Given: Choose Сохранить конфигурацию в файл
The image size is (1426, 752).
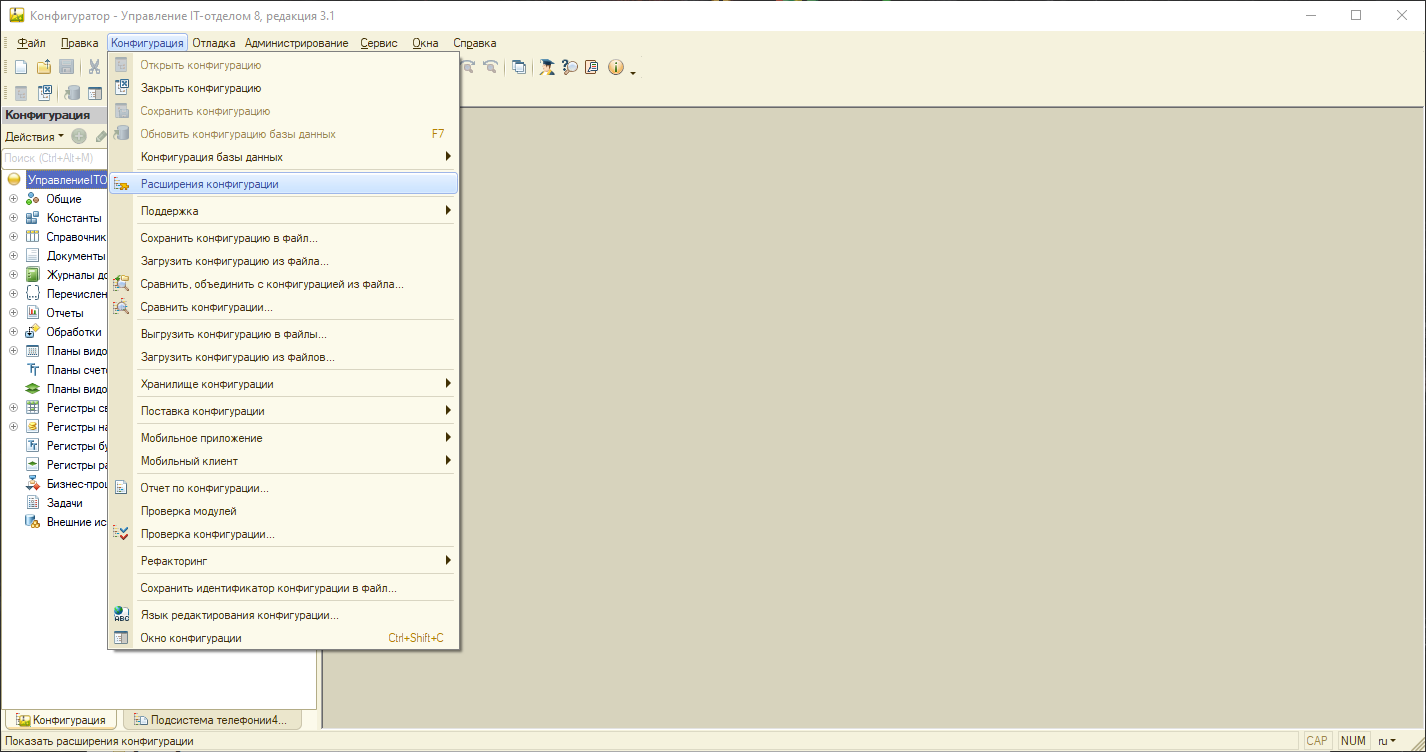Looking at the screenshot, I should (x=229, y=238).
